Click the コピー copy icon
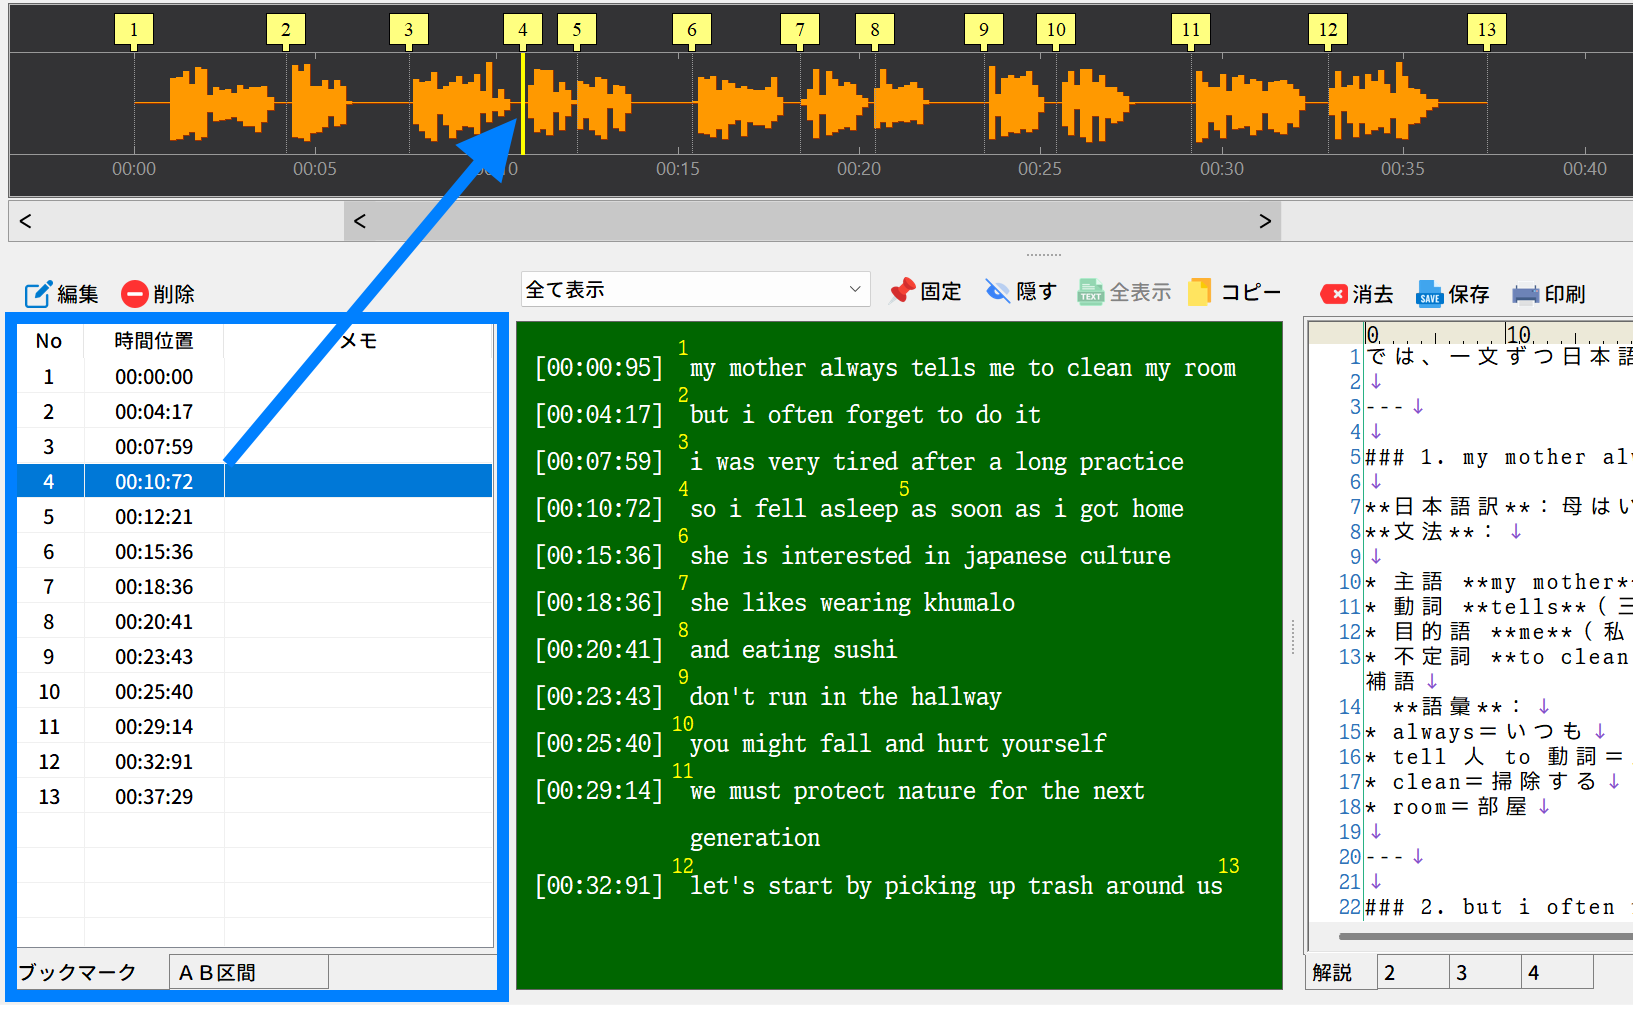Viewport: 1633px width, 1010px height. pyautogui.click(x=1199, y=291)
